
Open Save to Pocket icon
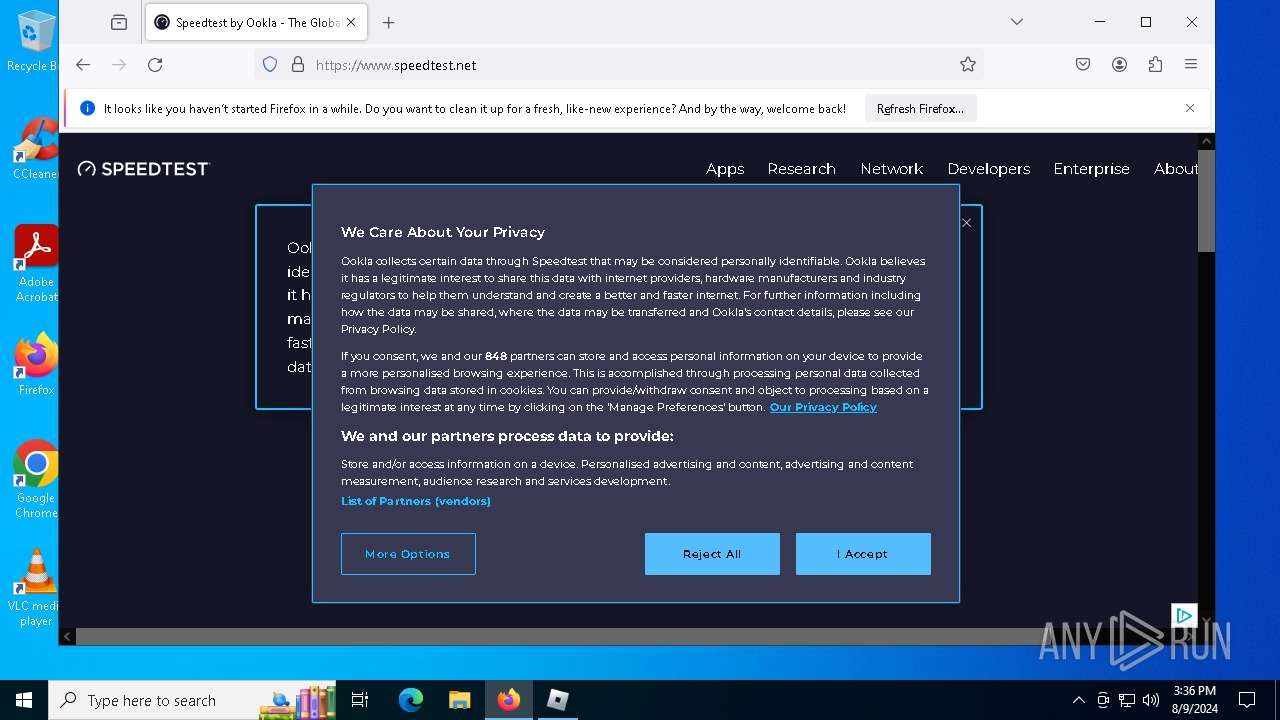[x=1083, y=64]
